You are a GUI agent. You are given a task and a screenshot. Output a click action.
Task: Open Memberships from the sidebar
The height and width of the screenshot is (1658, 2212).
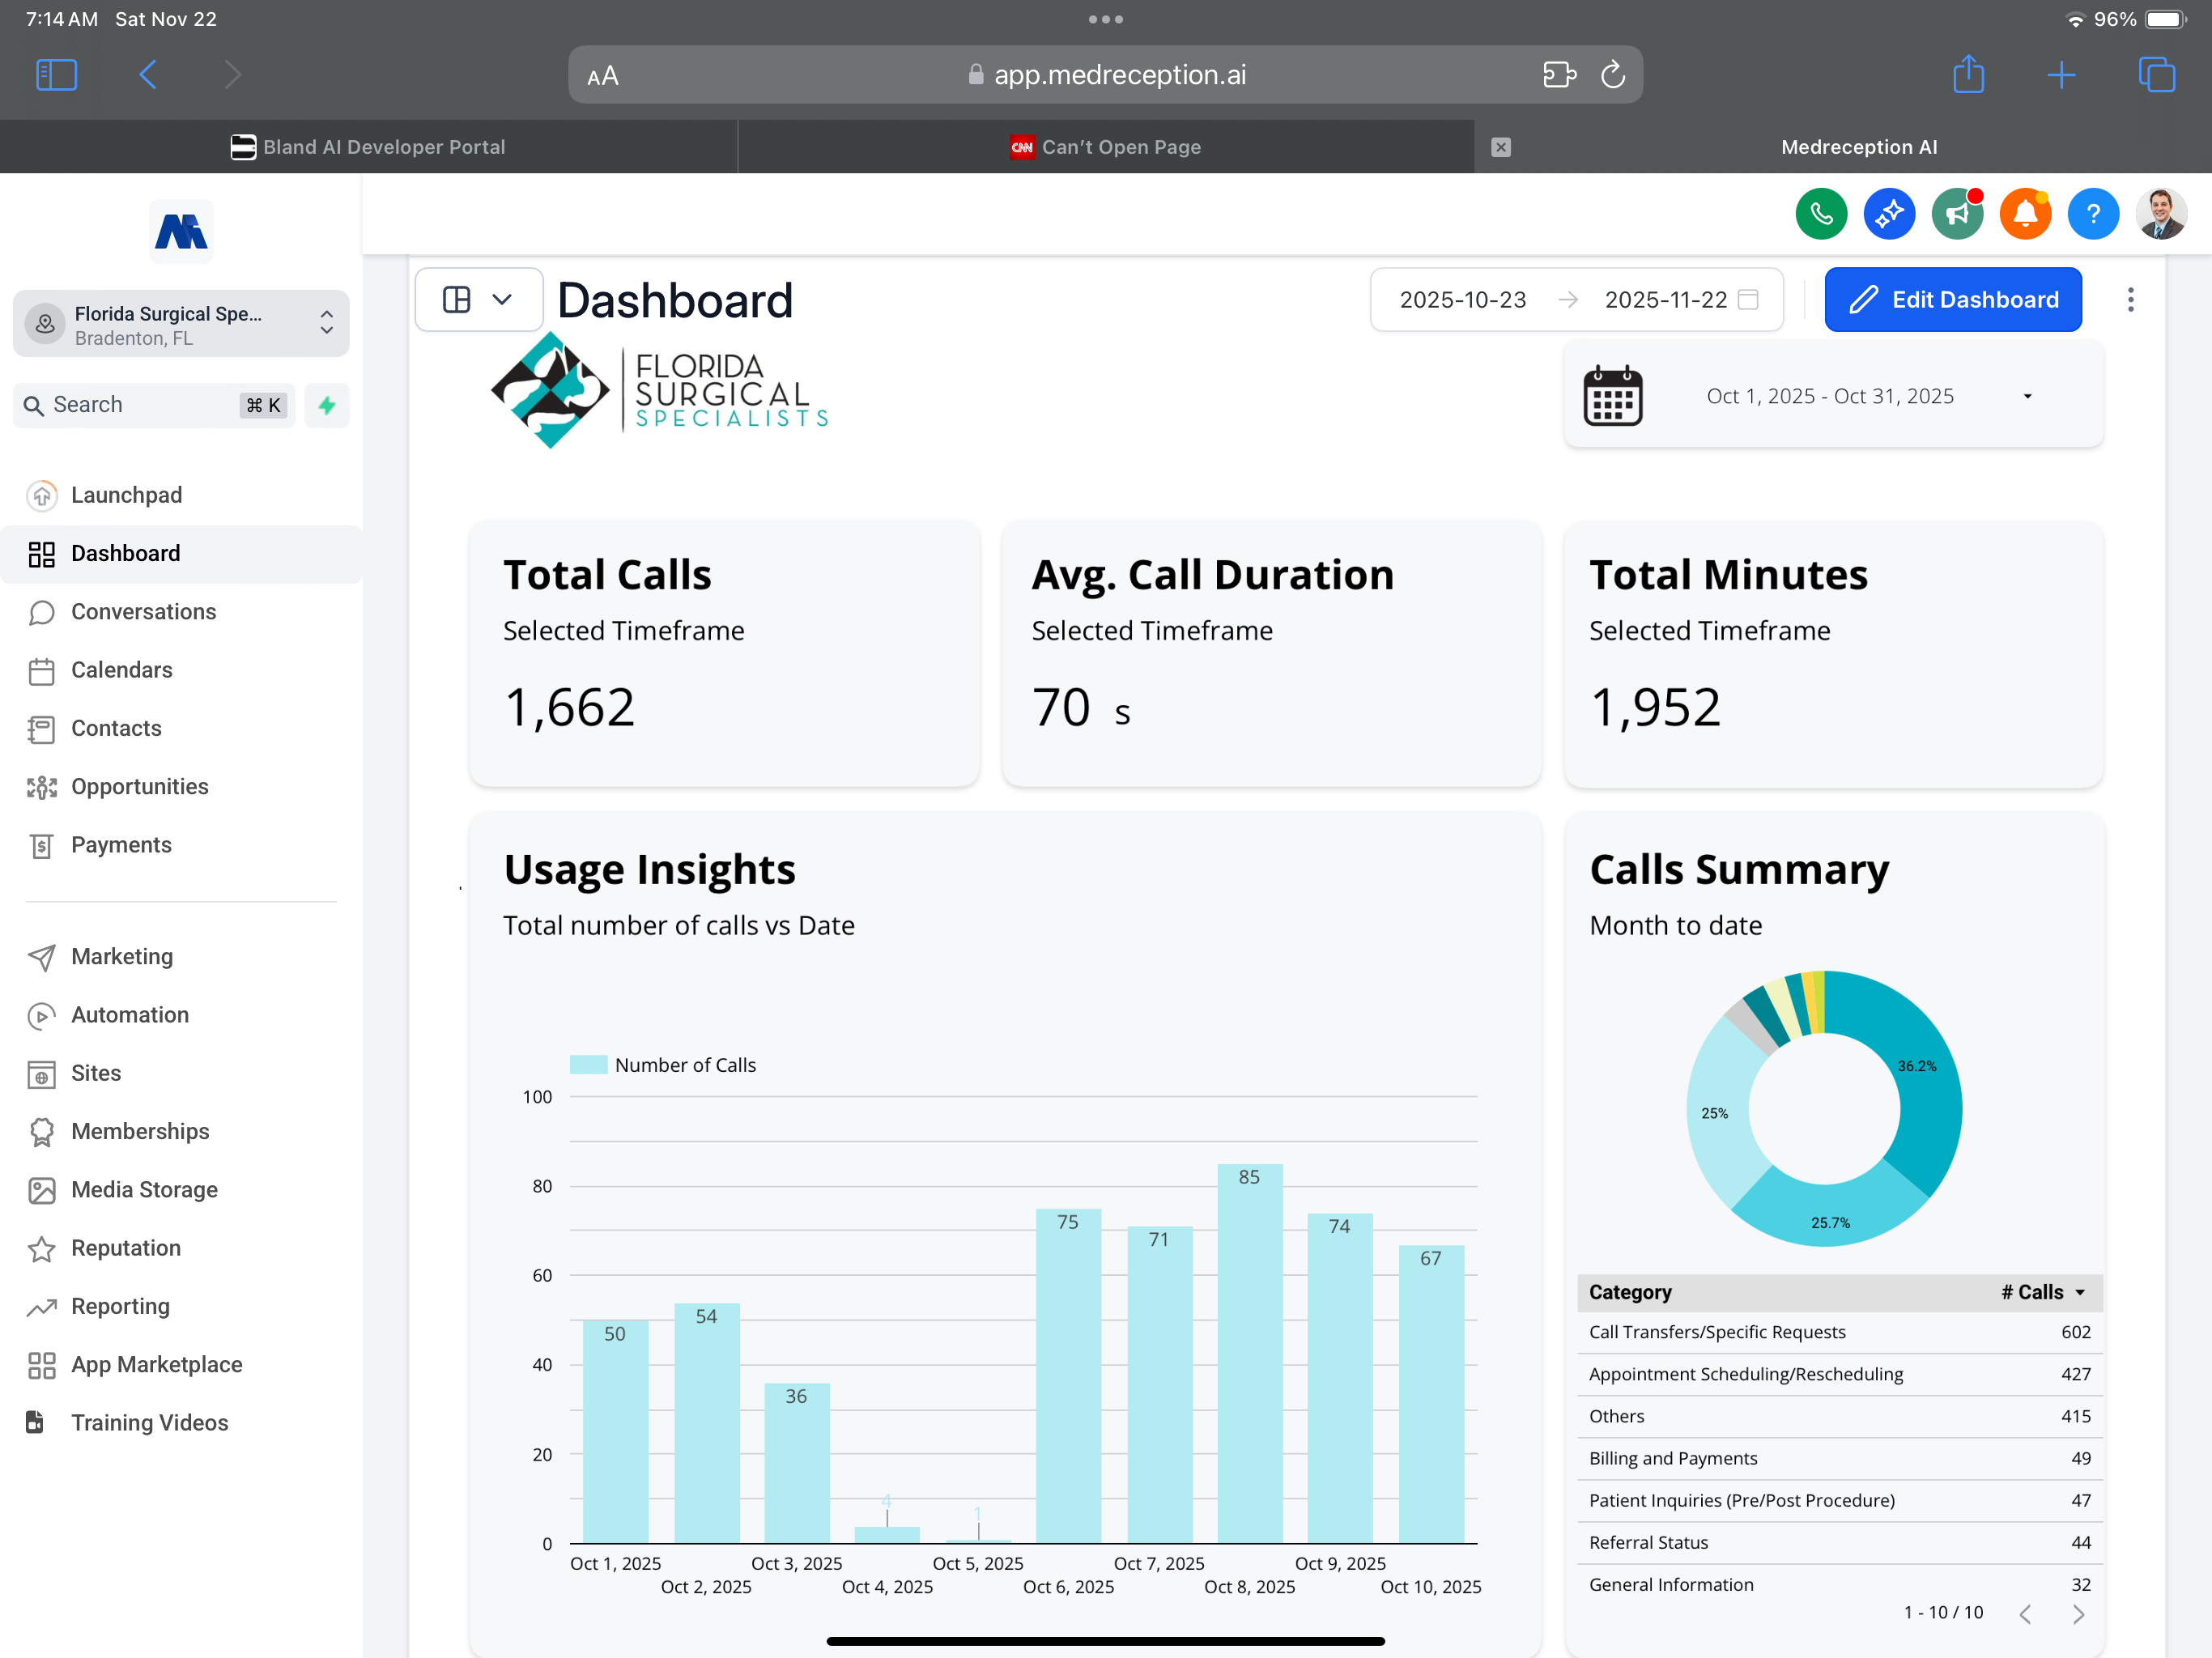(x=181, y=1132)
